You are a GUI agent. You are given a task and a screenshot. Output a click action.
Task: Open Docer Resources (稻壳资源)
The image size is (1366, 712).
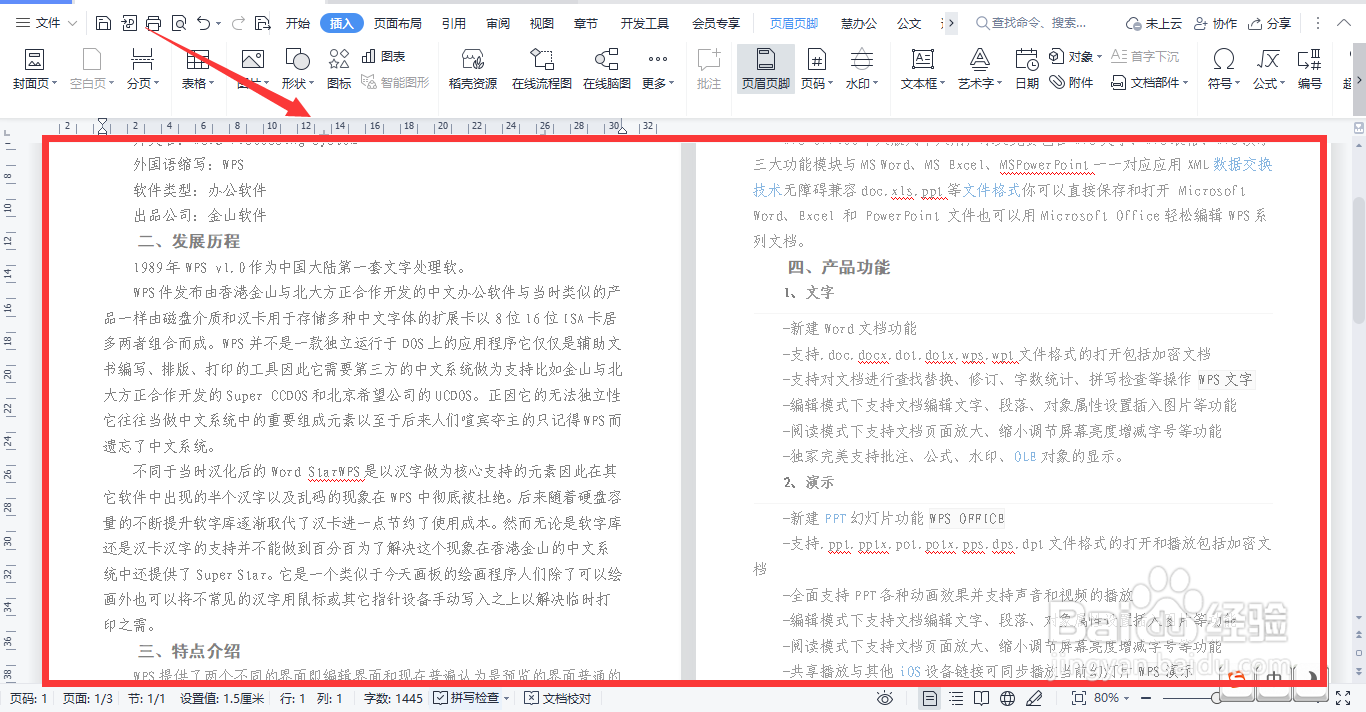pyautogui.click(x=472, y=69)
